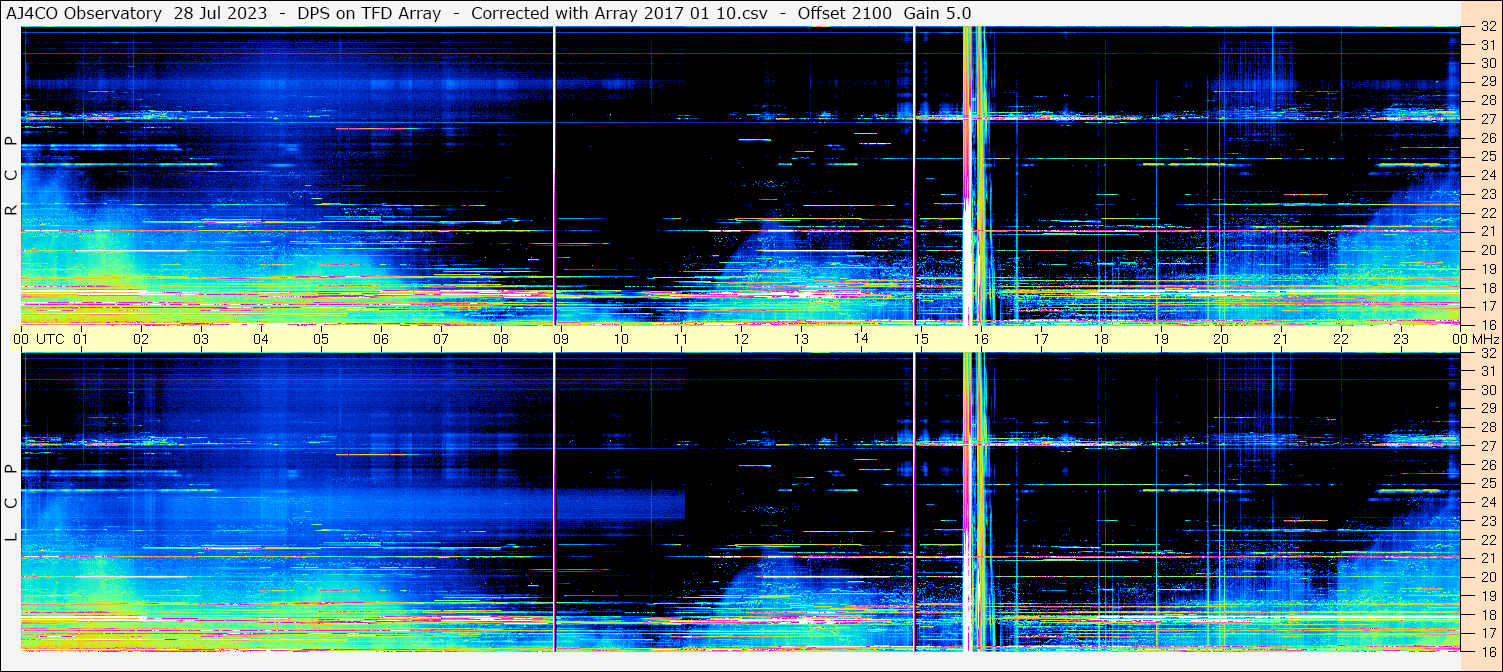
Task: Select the 03 hour tick label
Action: 201,339
